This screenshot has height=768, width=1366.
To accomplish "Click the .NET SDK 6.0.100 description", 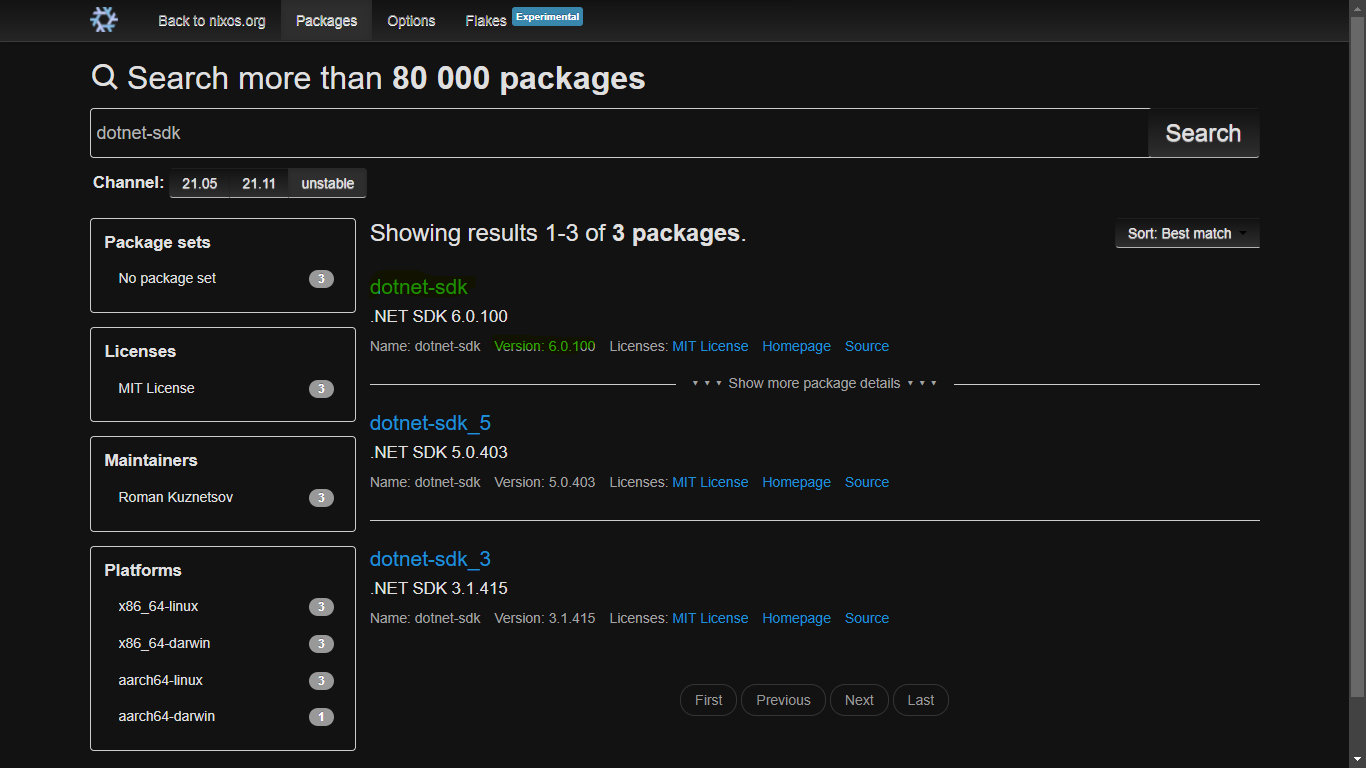I will [x=439, y=316].
